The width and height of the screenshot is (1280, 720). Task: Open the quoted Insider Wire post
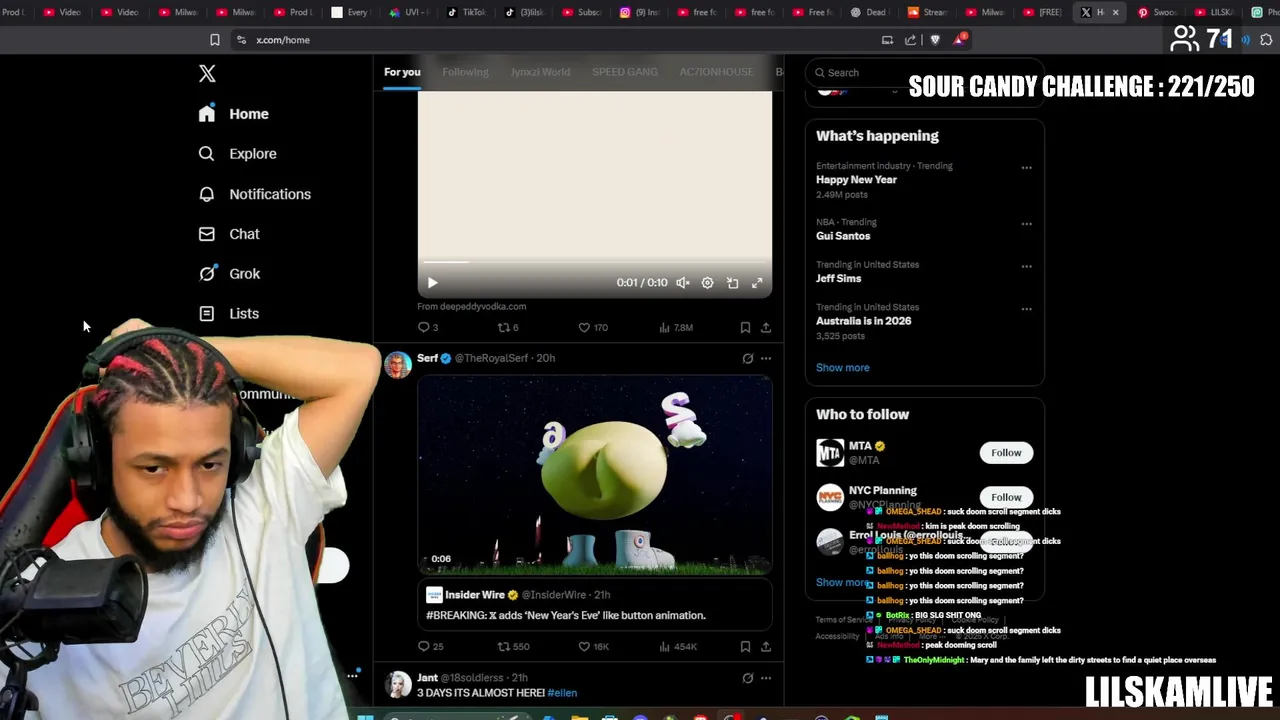pyautogui.click(x=594, y=604)
